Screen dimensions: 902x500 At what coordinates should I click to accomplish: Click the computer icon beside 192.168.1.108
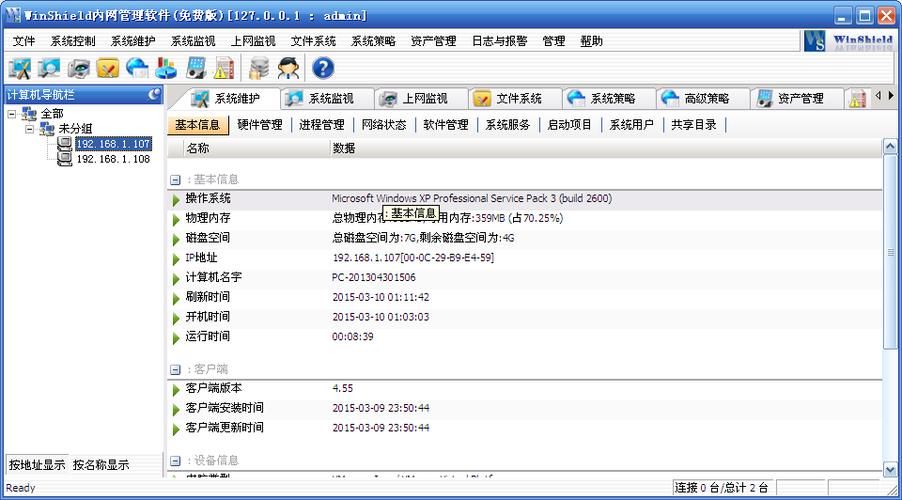(65, 159)
